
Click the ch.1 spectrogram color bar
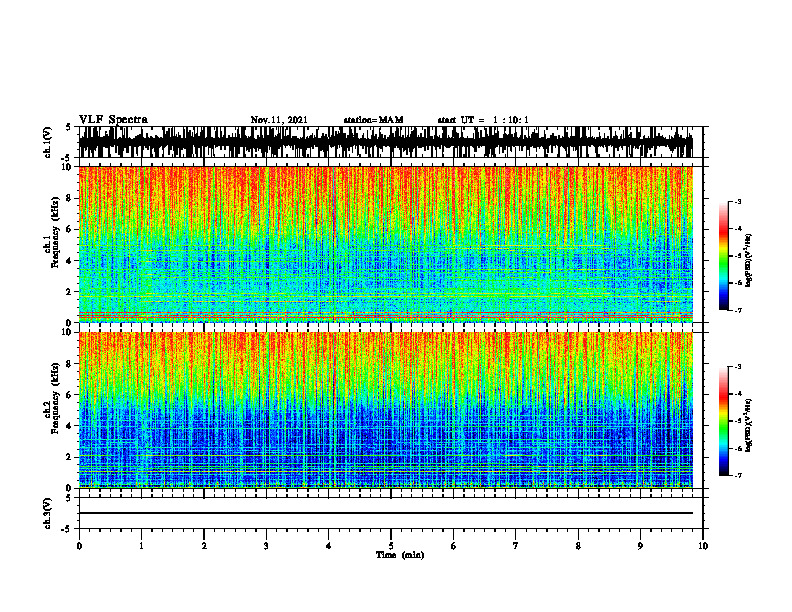tap(724, 256)
